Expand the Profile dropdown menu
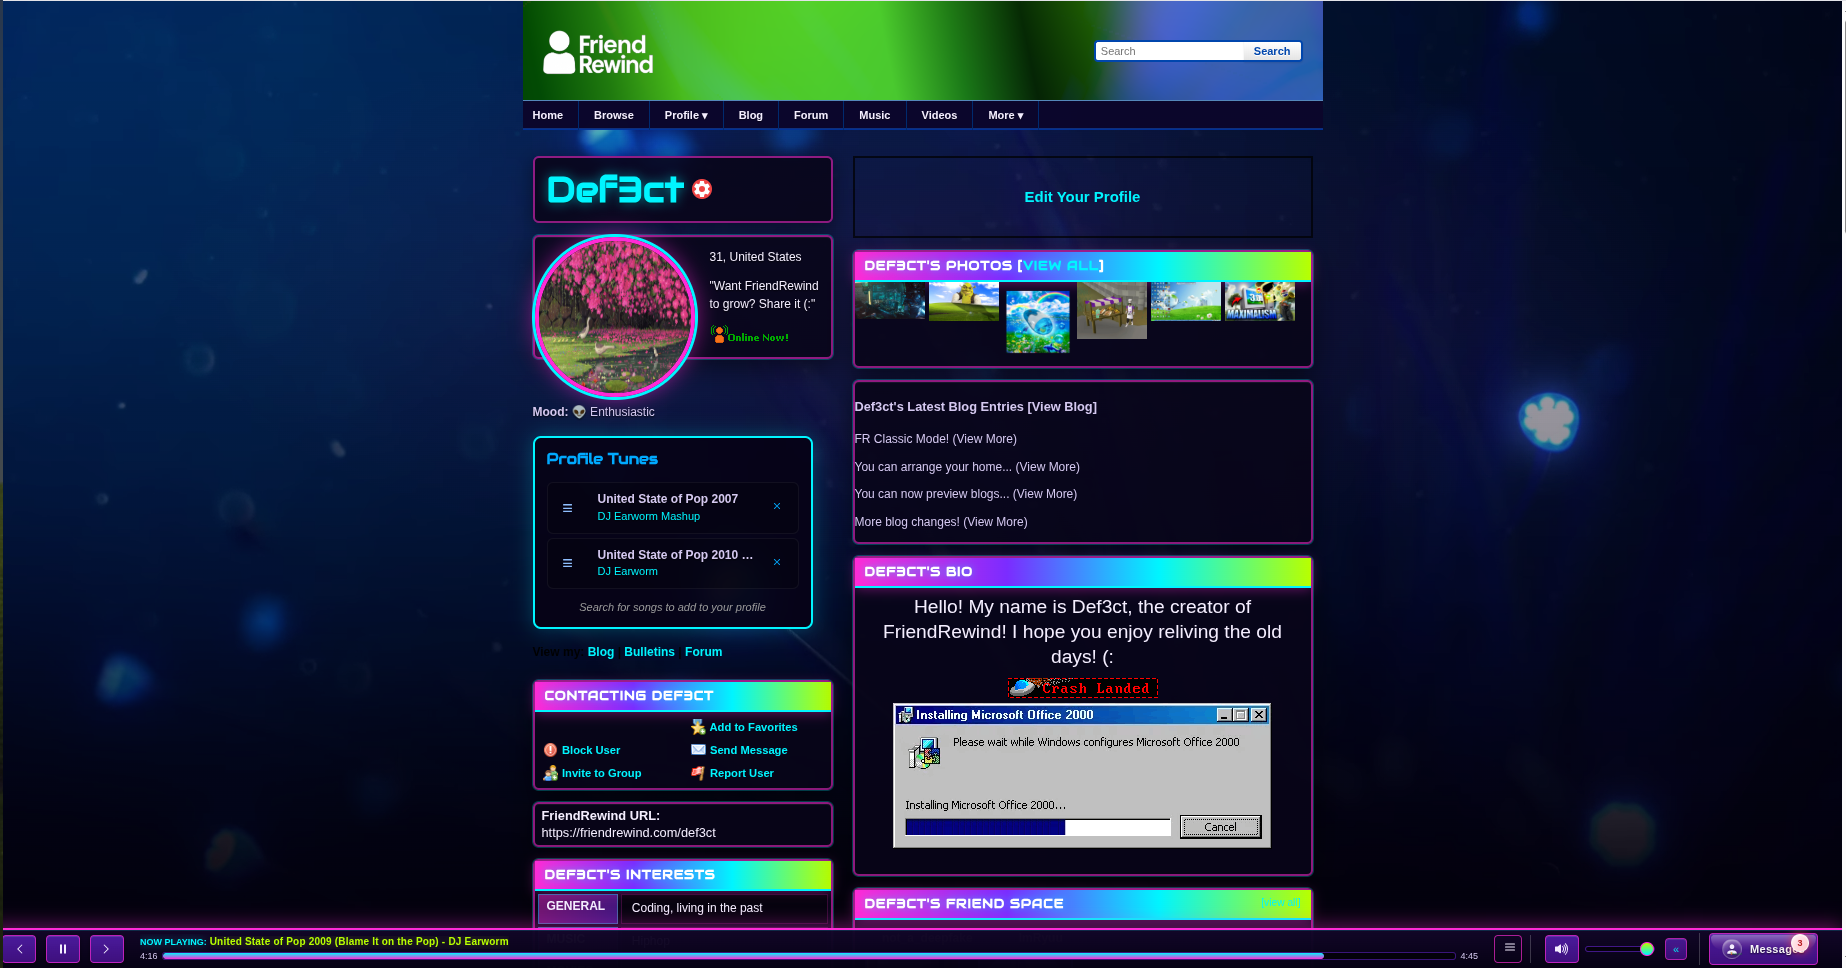The width and height of the screenshot is (1846, 968). (x=686, y=115)
